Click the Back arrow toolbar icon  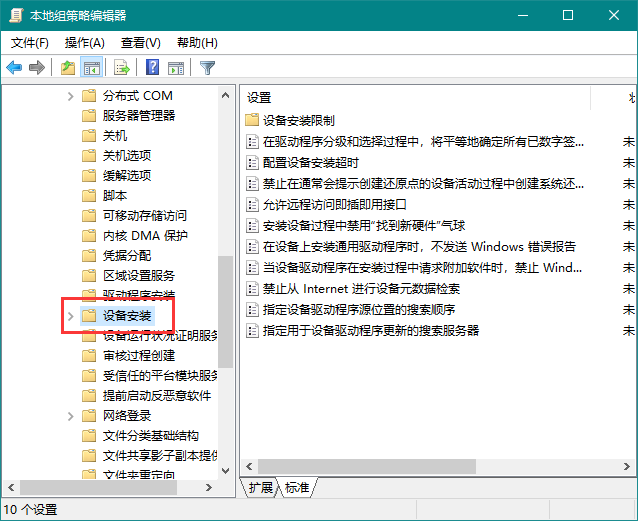(14, 67)
